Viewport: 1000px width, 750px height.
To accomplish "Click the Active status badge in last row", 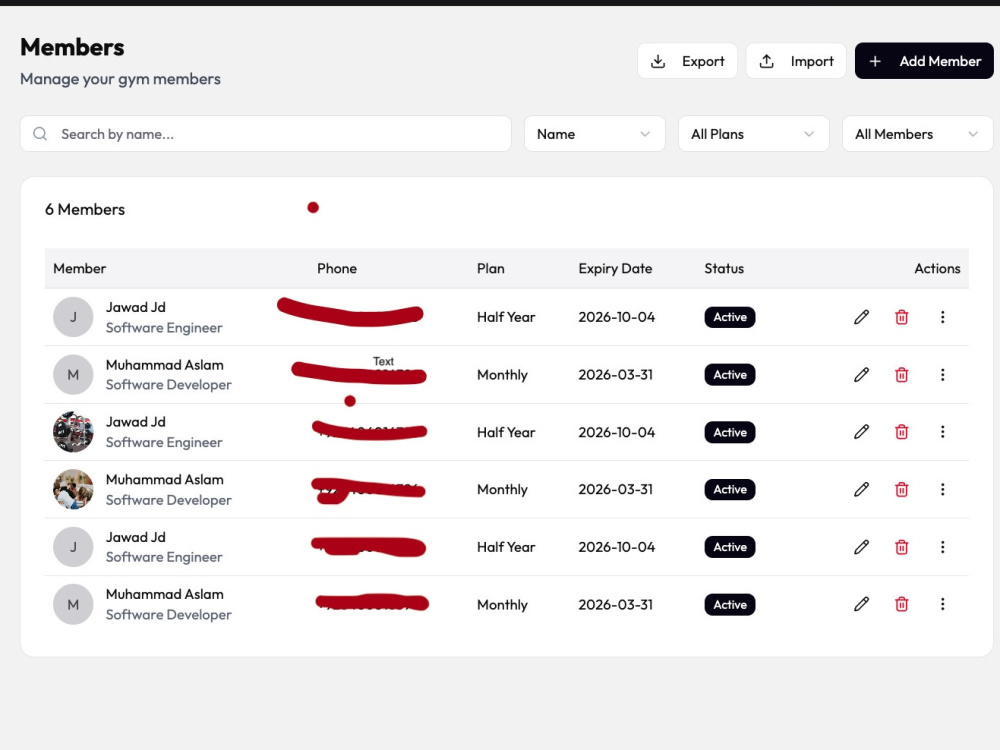I will point(730,604).
